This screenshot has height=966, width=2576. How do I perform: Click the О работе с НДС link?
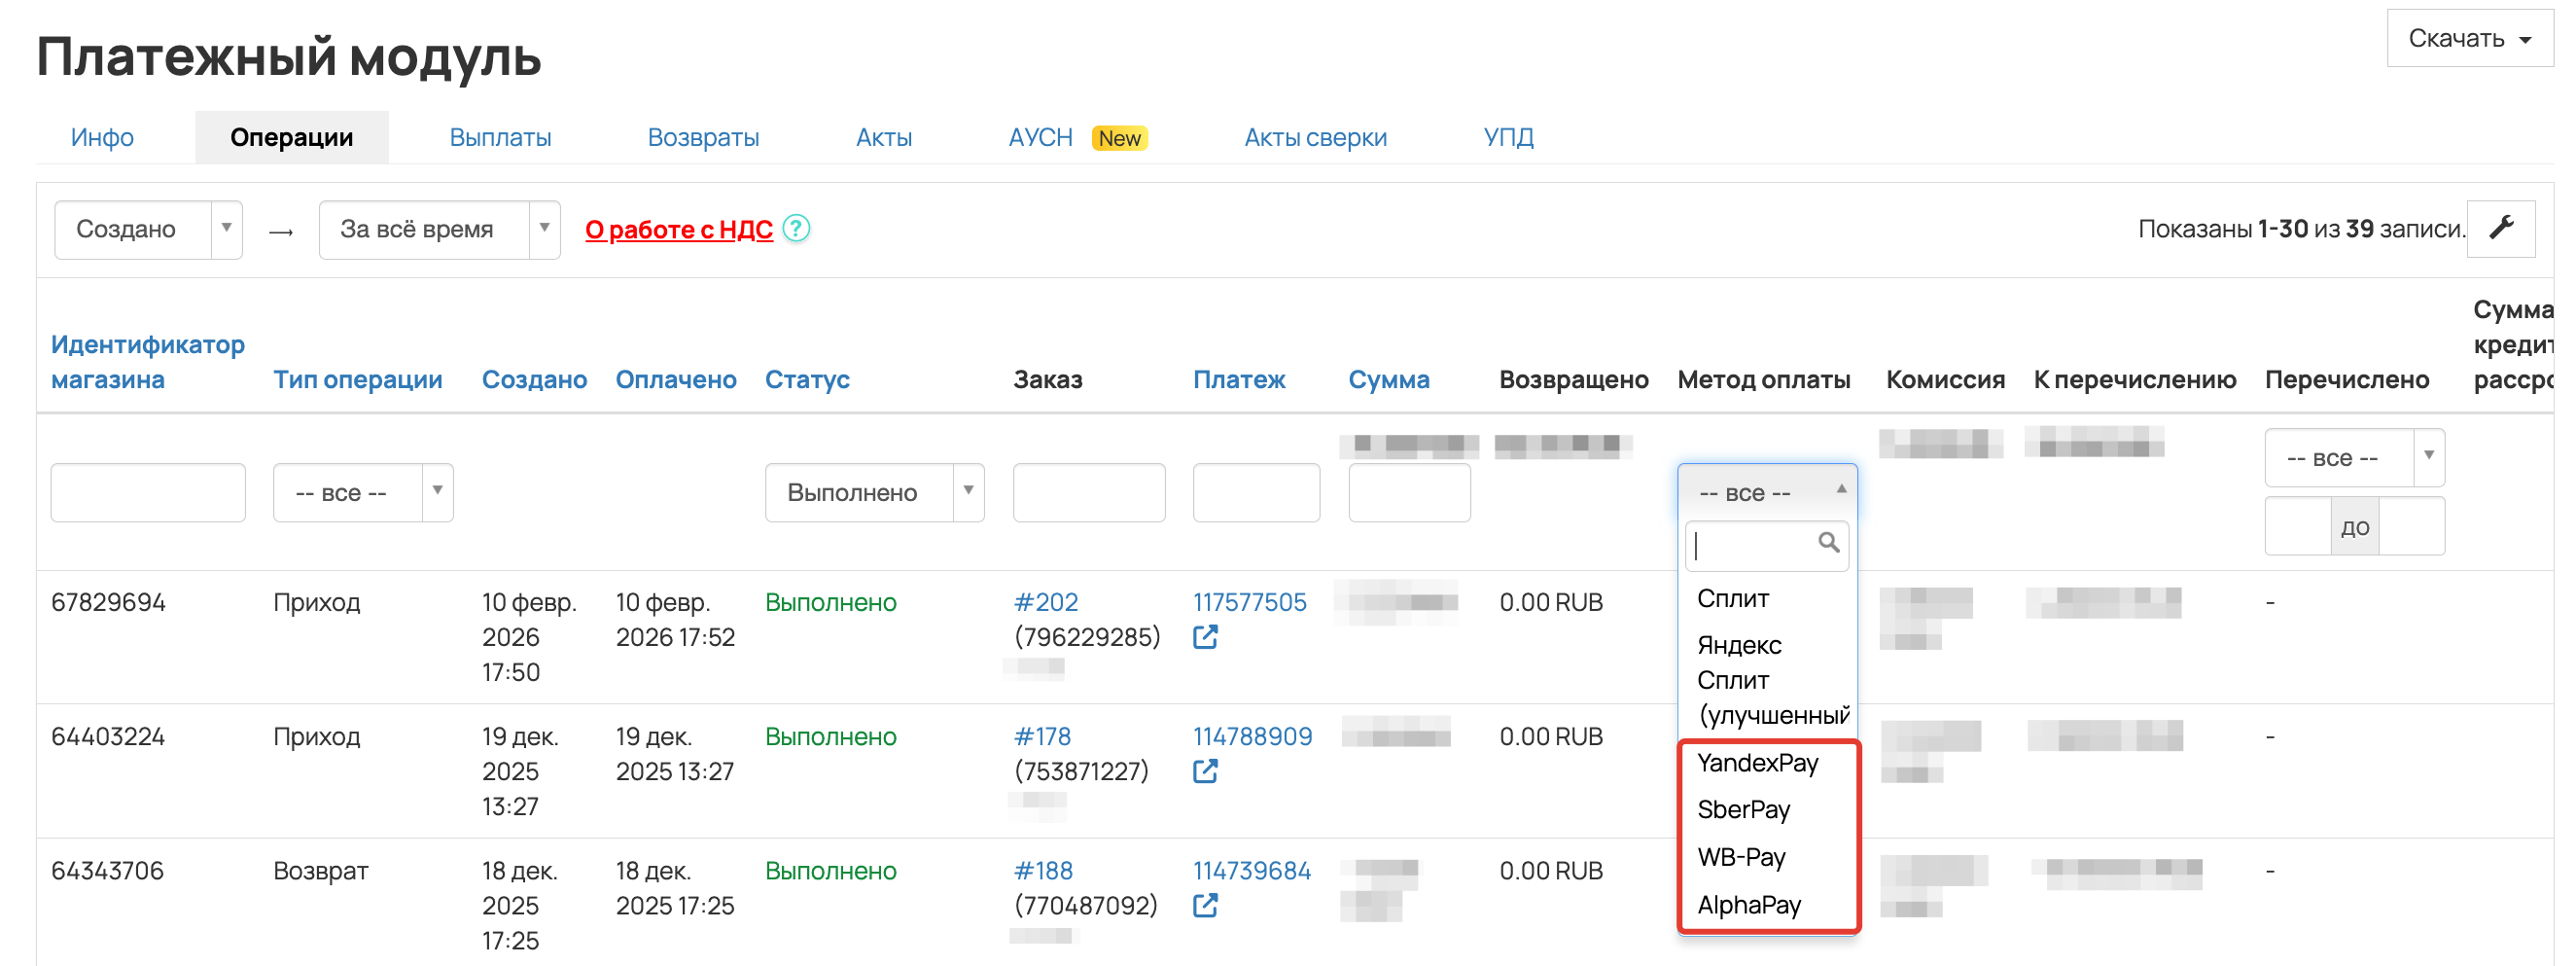(678, 230)
